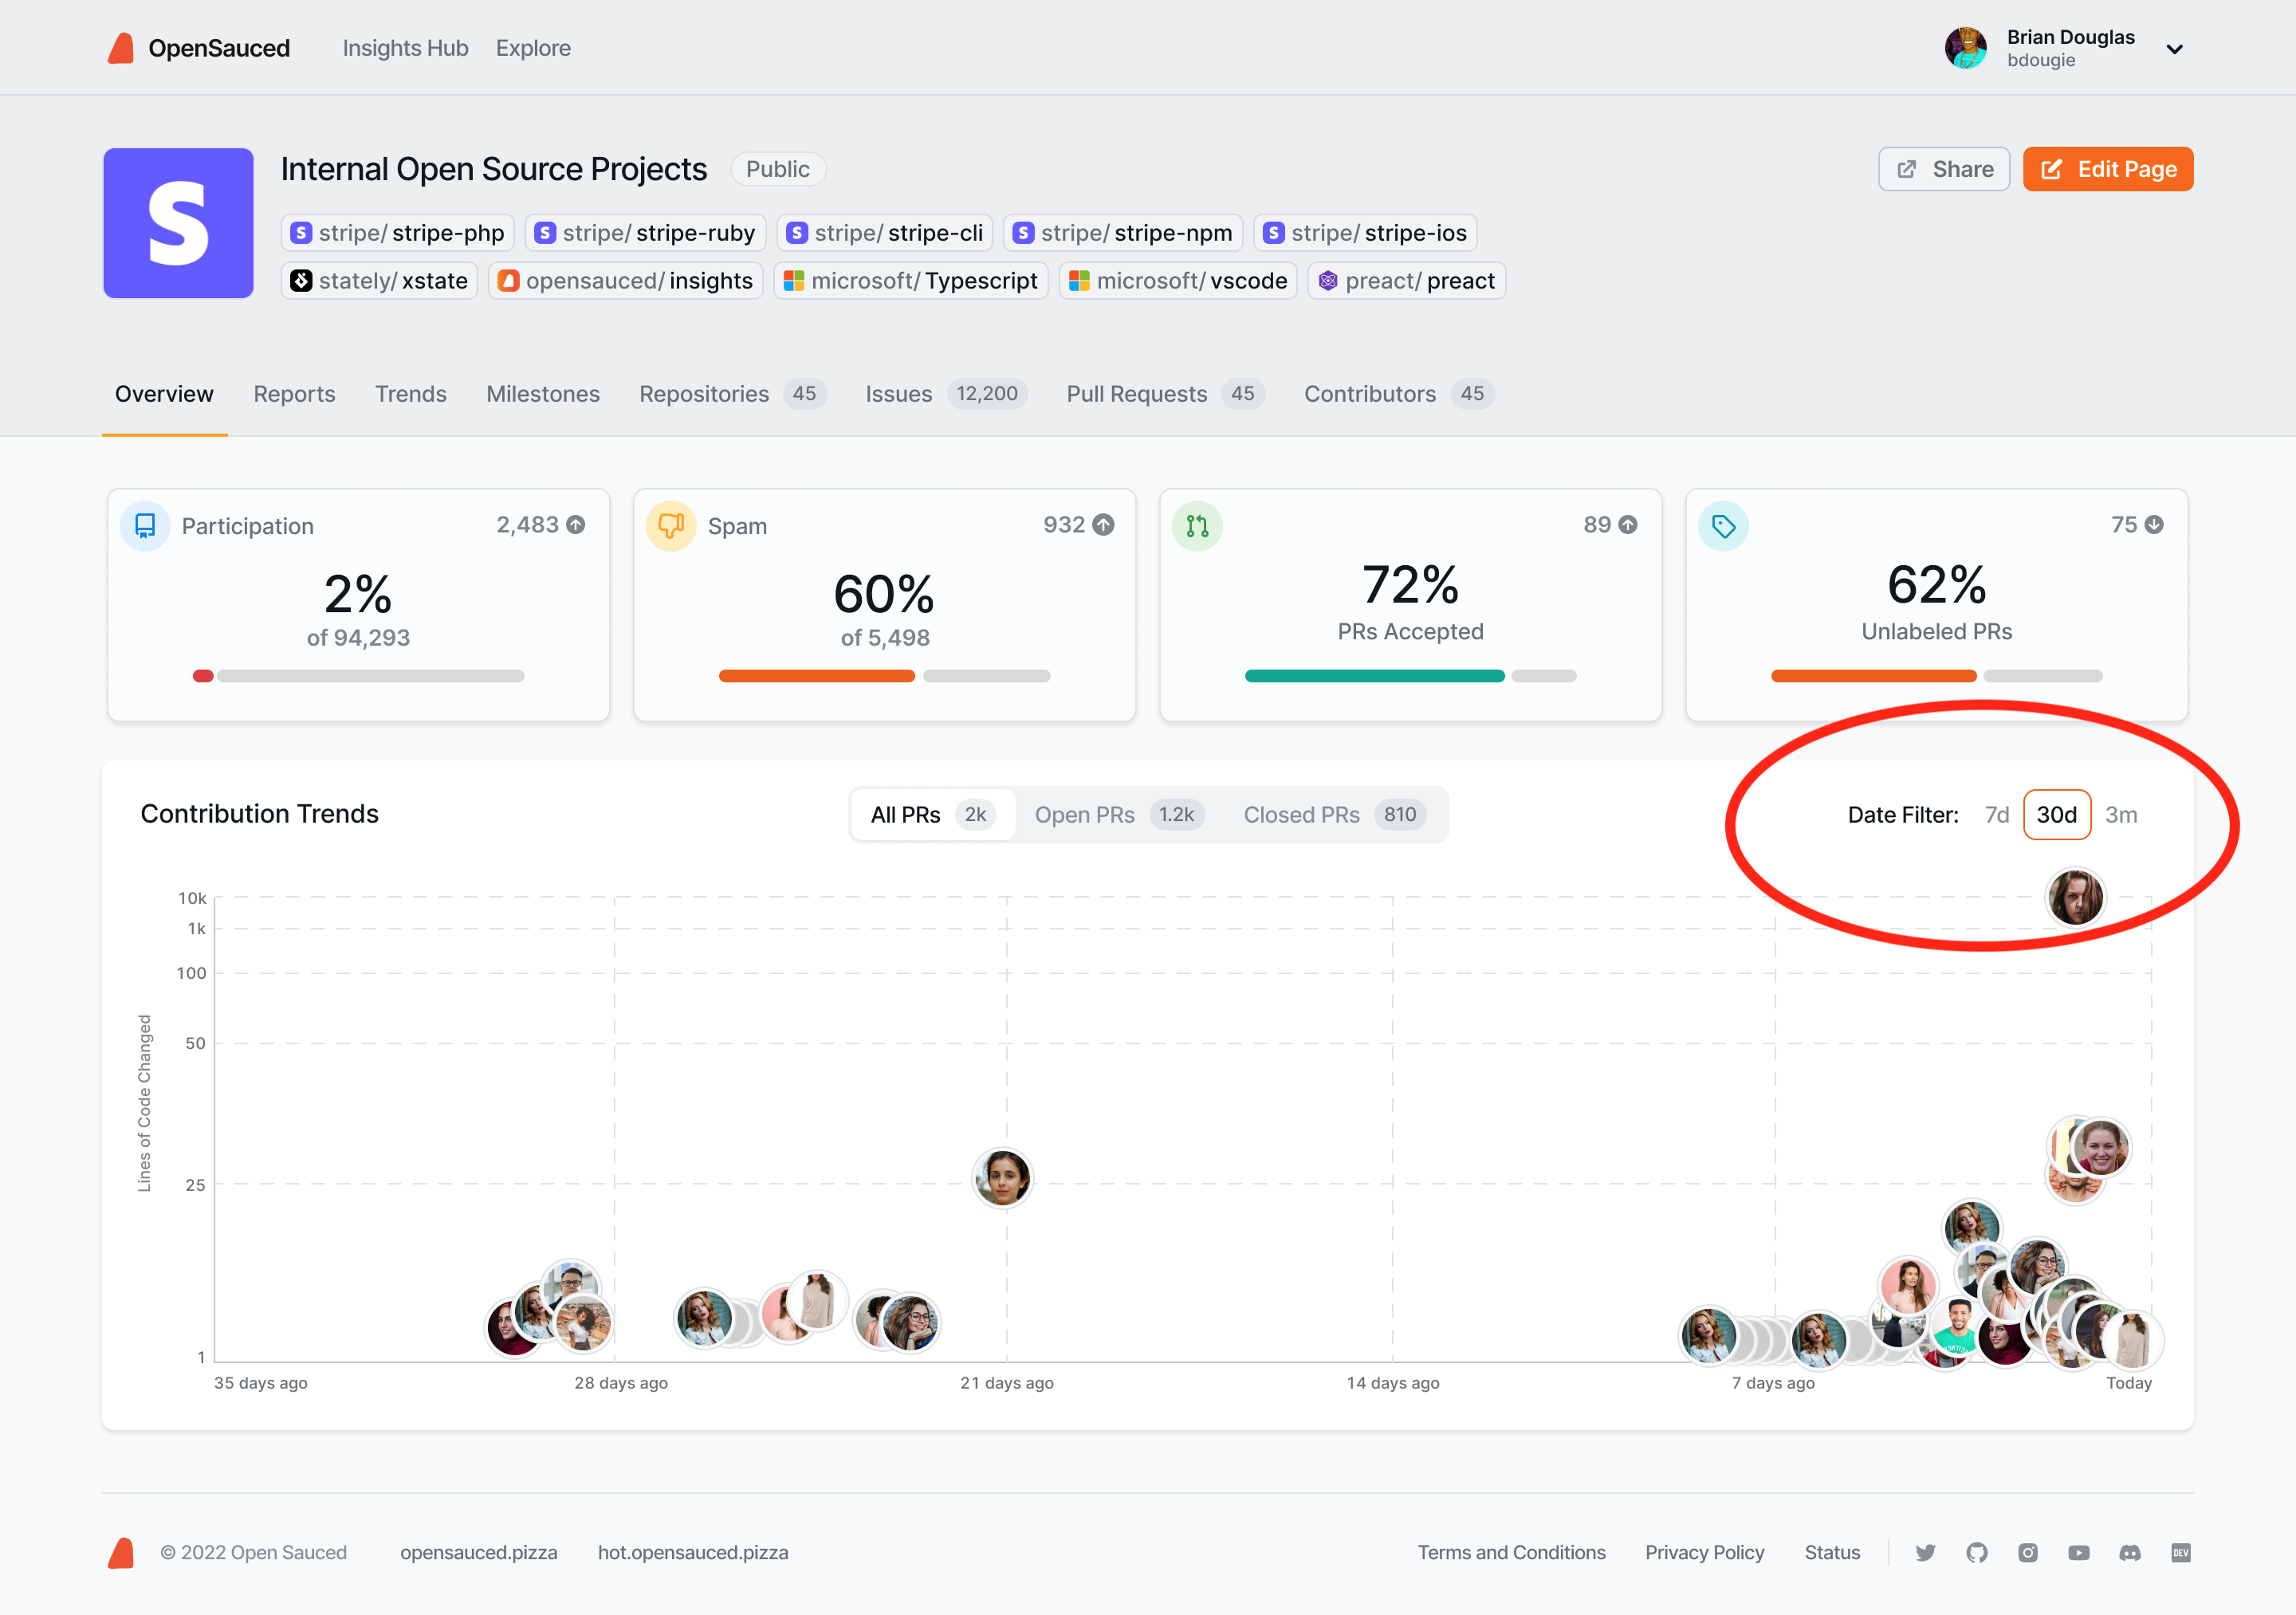Click the large Stripe S page logo

pos(178,223)
